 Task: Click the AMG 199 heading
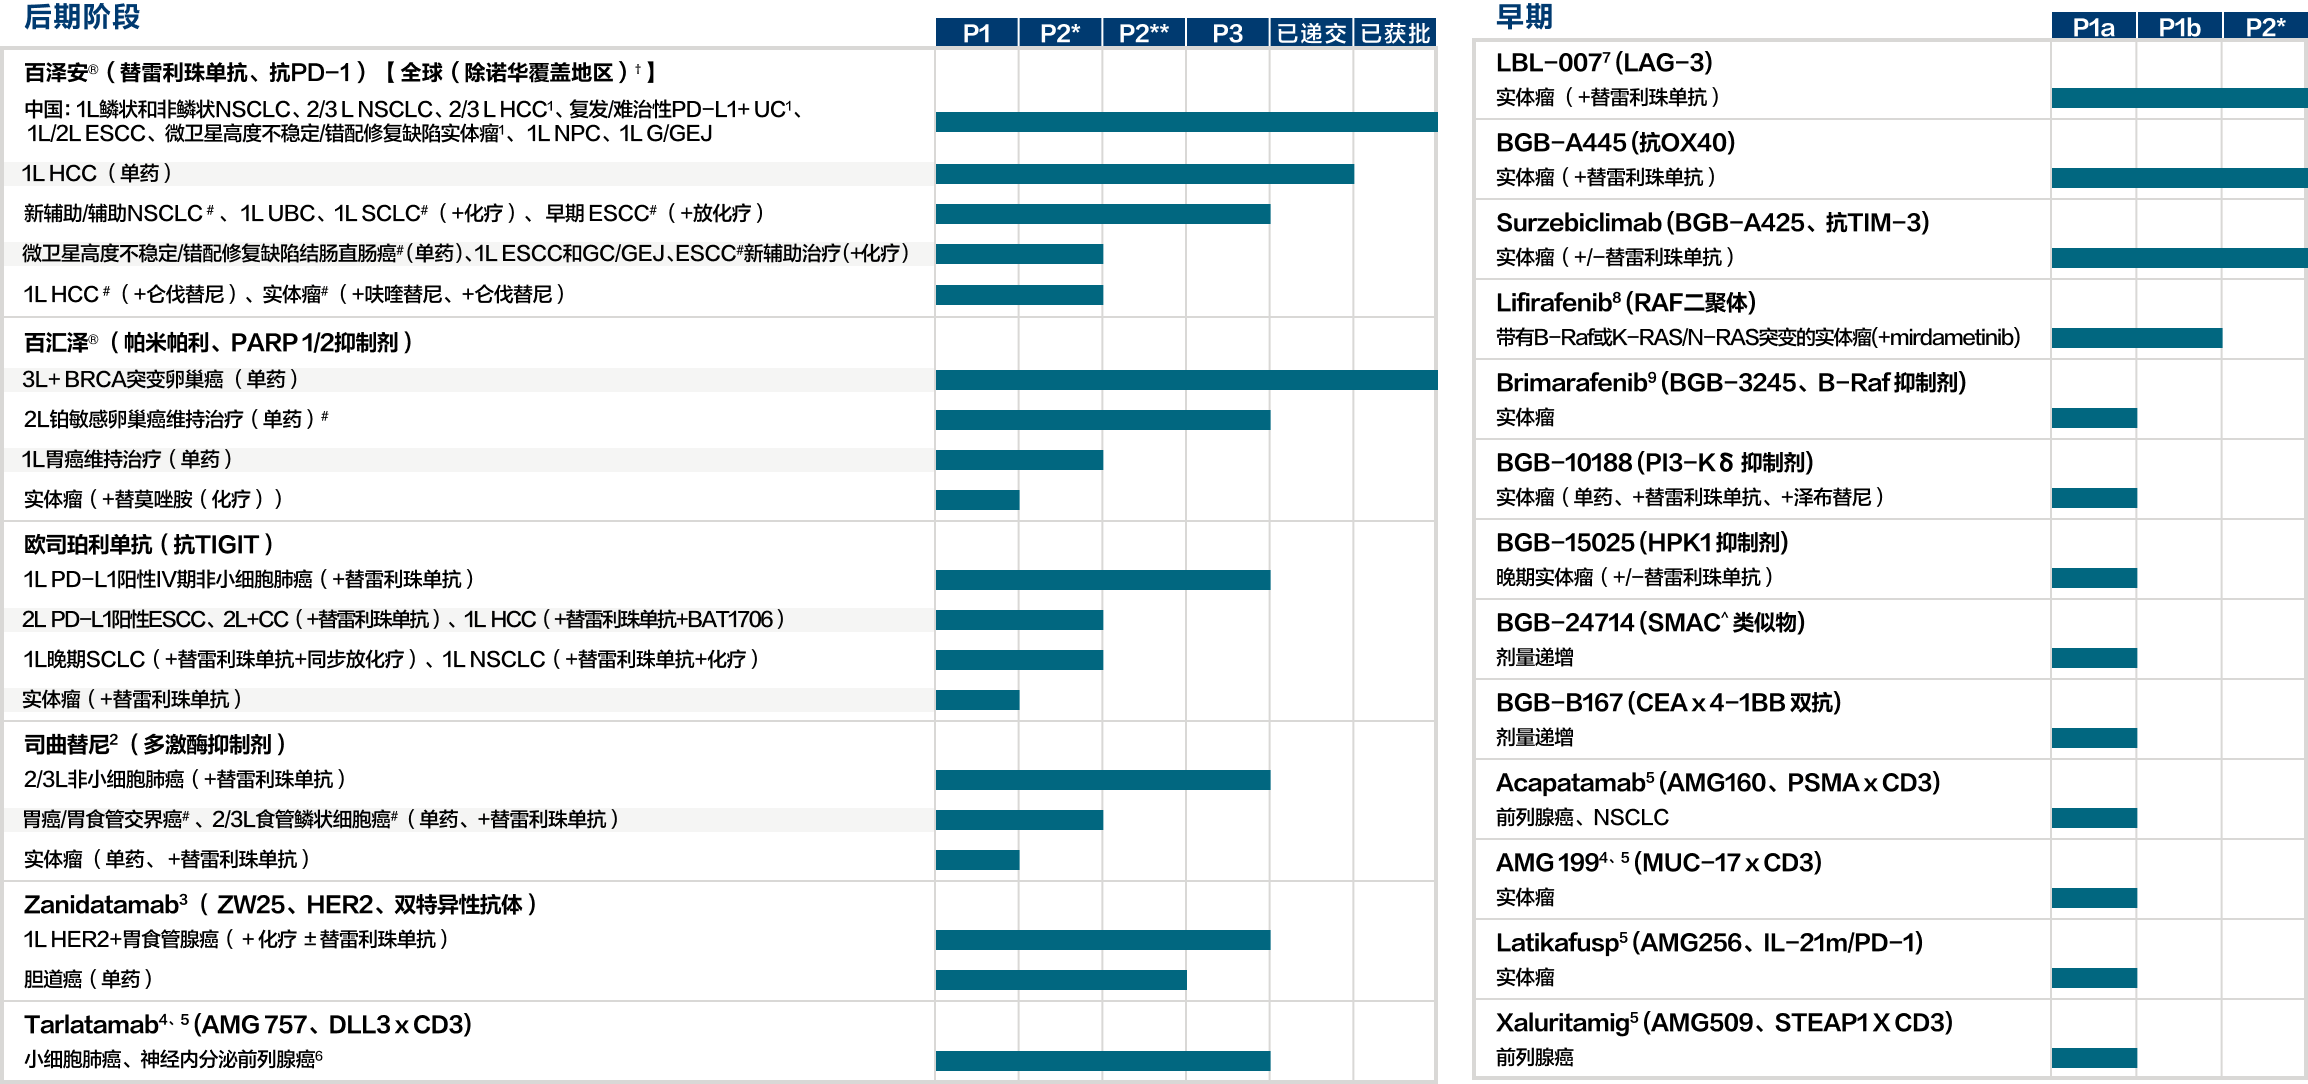click(1659, 863)
